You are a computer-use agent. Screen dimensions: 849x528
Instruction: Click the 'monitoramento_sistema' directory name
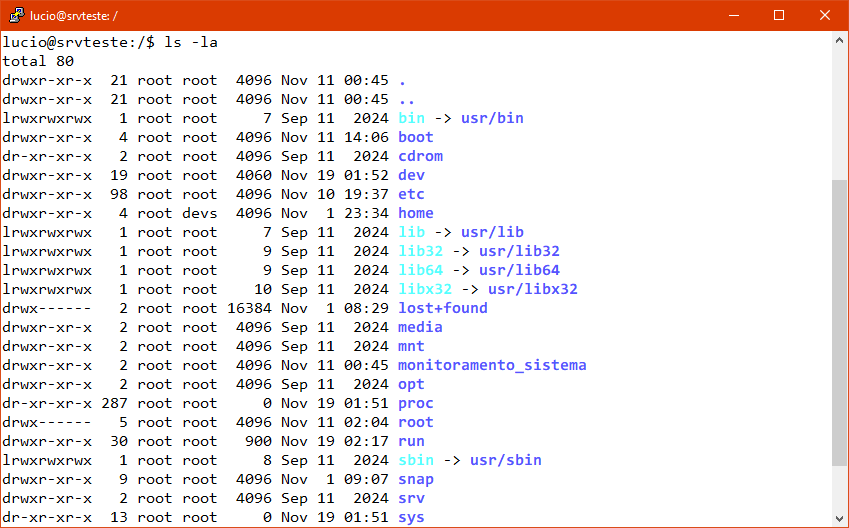492,365
